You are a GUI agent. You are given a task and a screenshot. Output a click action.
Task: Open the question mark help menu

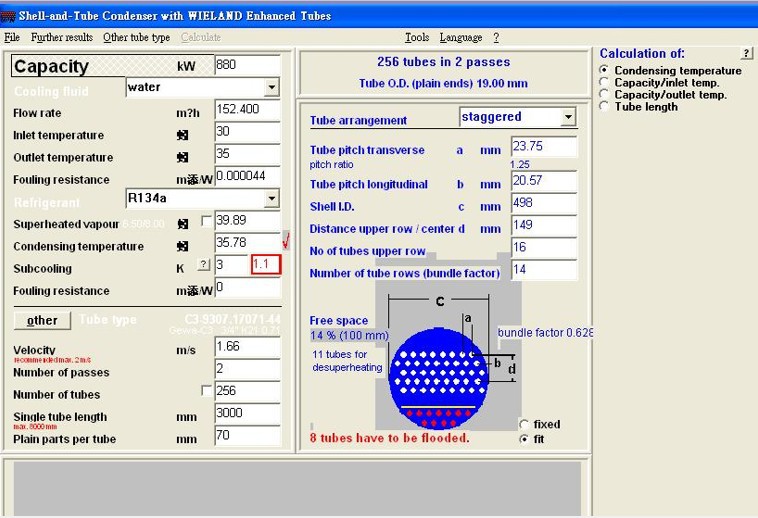tap(496, 38)
